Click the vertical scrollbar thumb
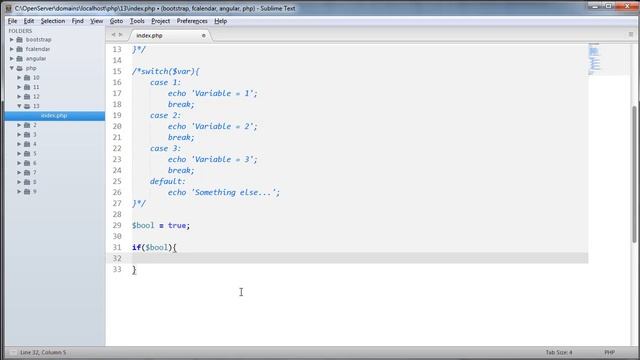The image size is (640, 360). point(634,174)
